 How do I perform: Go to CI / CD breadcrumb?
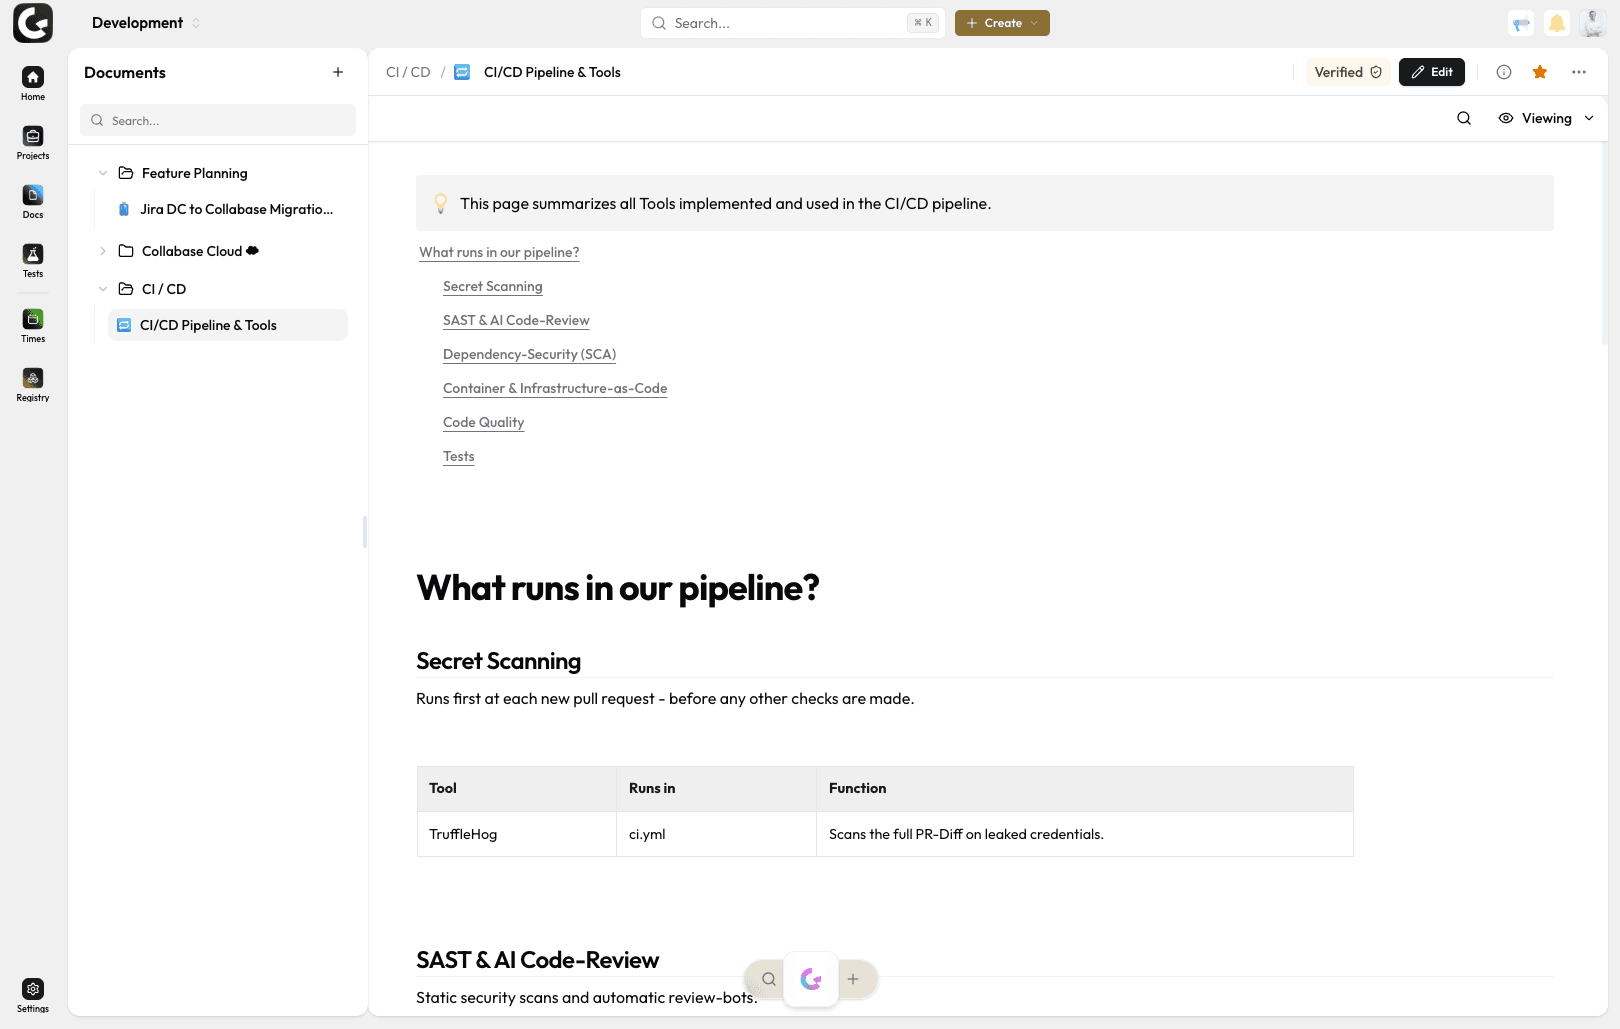408,72
